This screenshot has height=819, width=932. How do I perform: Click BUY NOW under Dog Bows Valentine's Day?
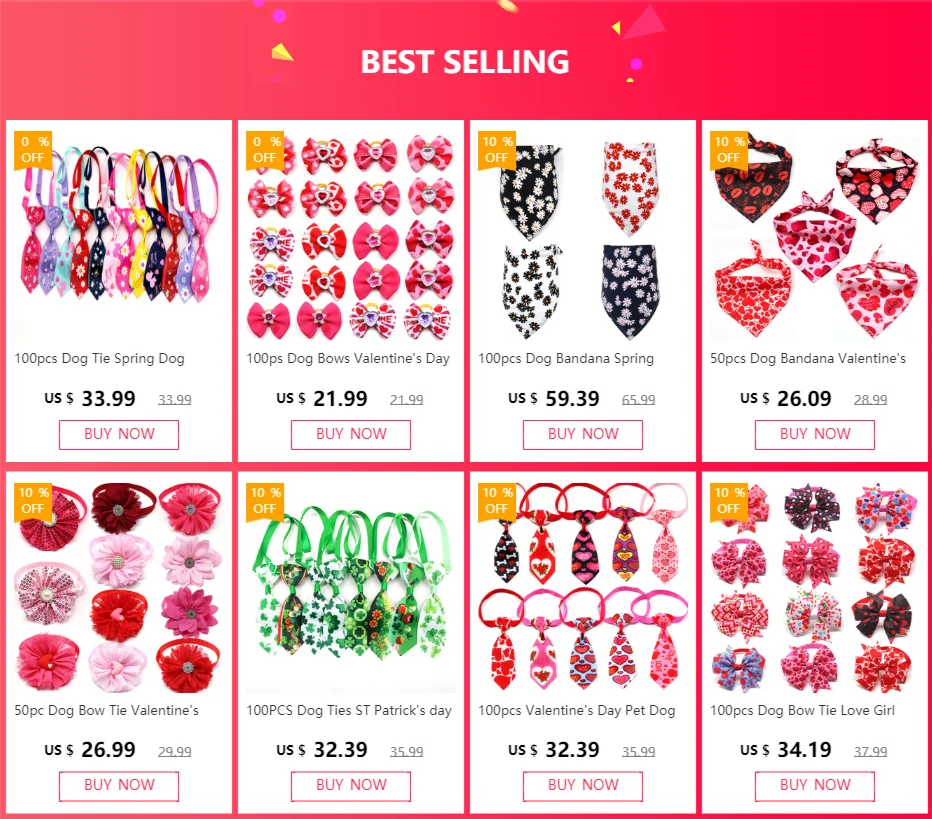(351, 434)
